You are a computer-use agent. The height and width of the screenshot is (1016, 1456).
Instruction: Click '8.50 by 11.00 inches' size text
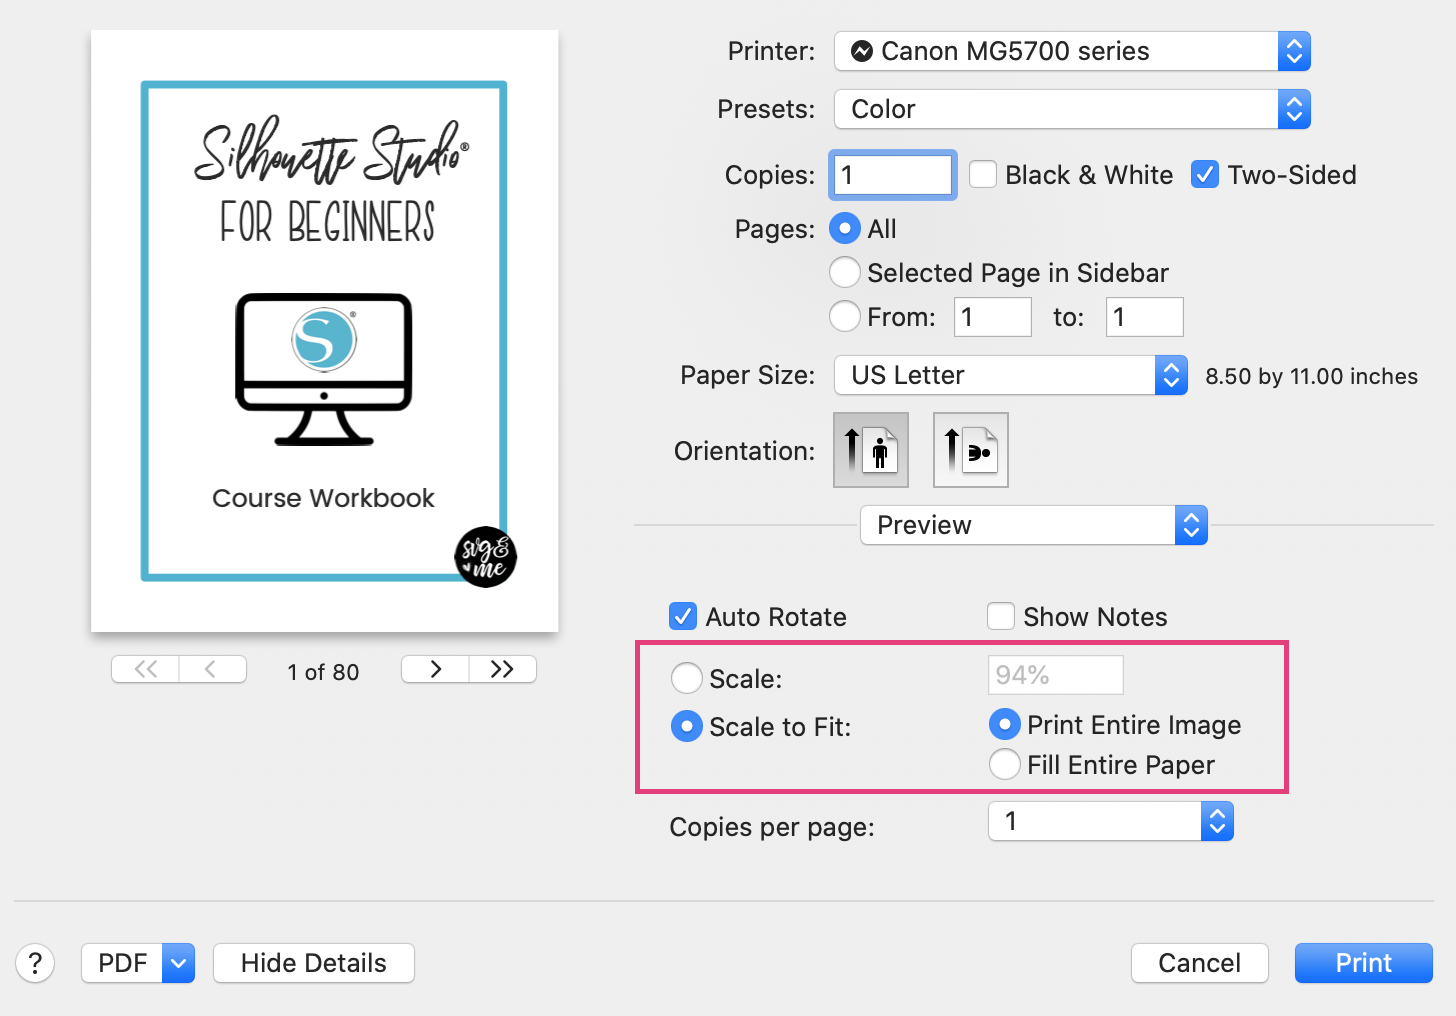tap(1311, 376)
